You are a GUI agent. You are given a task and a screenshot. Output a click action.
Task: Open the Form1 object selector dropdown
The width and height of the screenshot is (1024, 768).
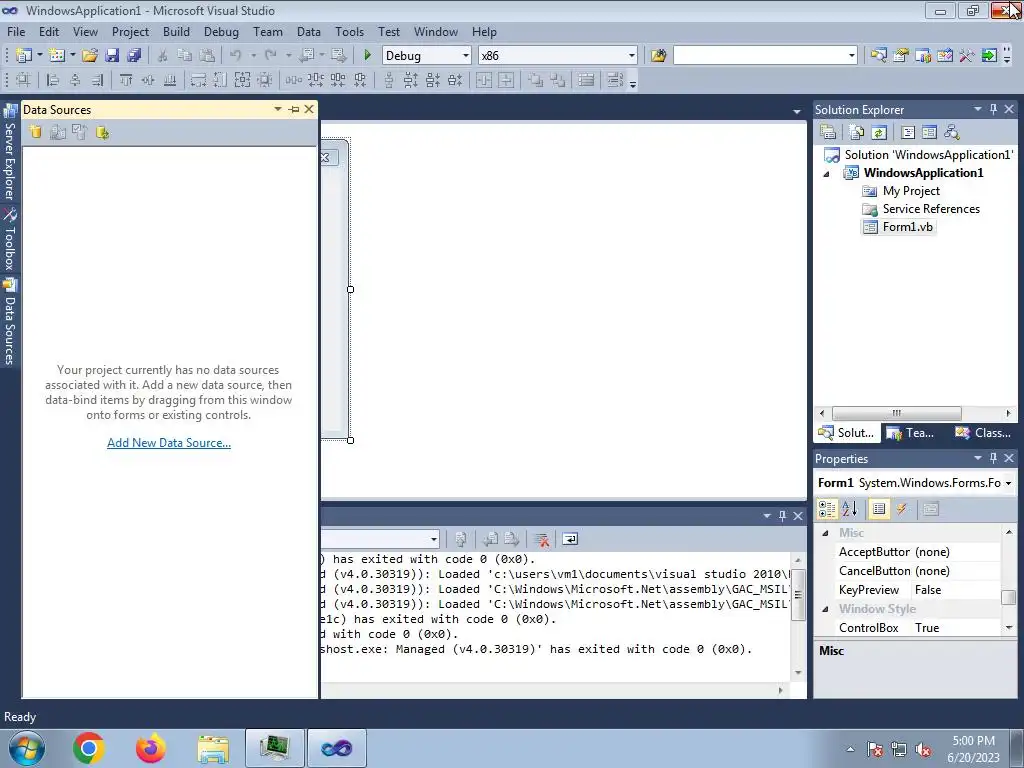[1008, 483]
